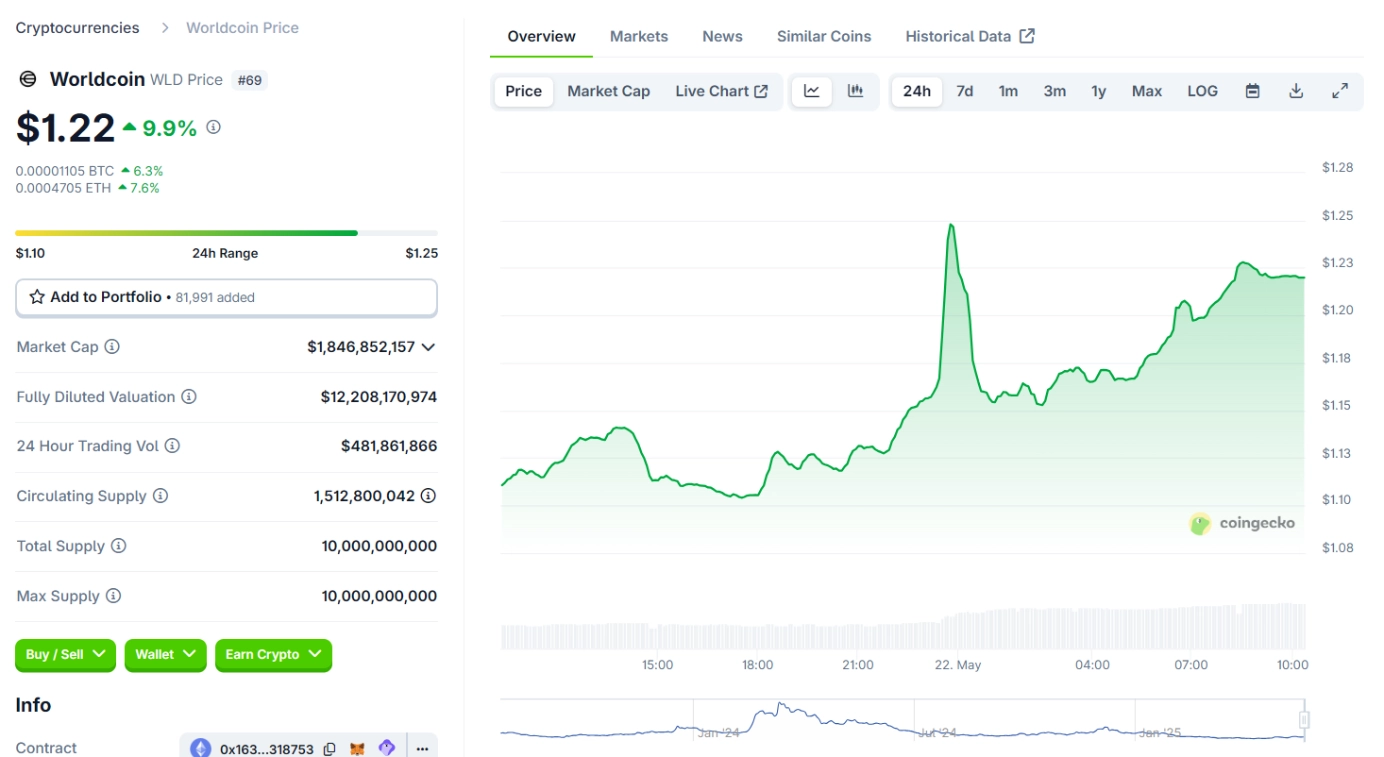Screen dimensions: 1384x757
Task: Grab the range navigator right handle
Action: click(x=1304, y=720)
